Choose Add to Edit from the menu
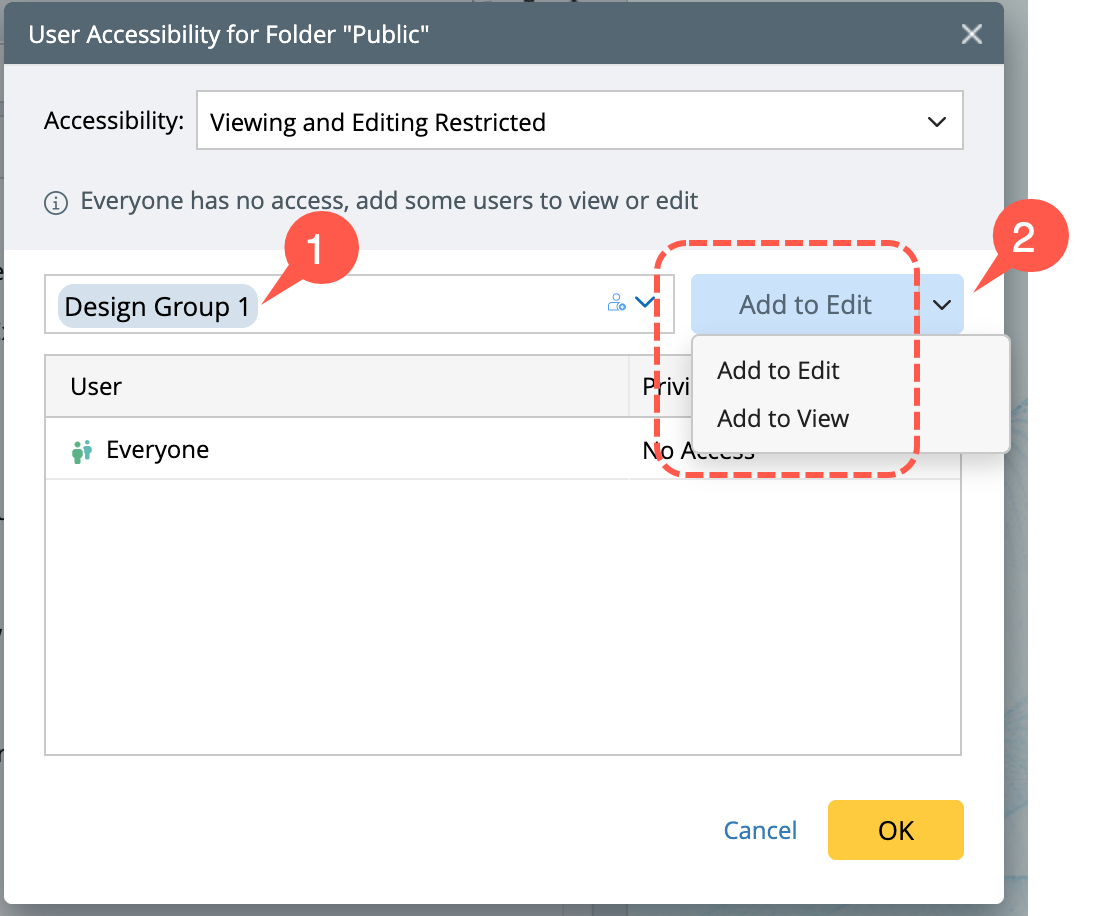 coord(778,371)
